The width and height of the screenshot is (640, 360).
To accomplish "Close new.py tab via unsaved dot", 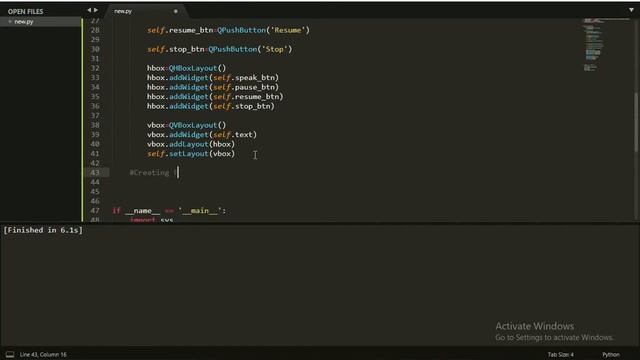I will (x=176, y=11).
